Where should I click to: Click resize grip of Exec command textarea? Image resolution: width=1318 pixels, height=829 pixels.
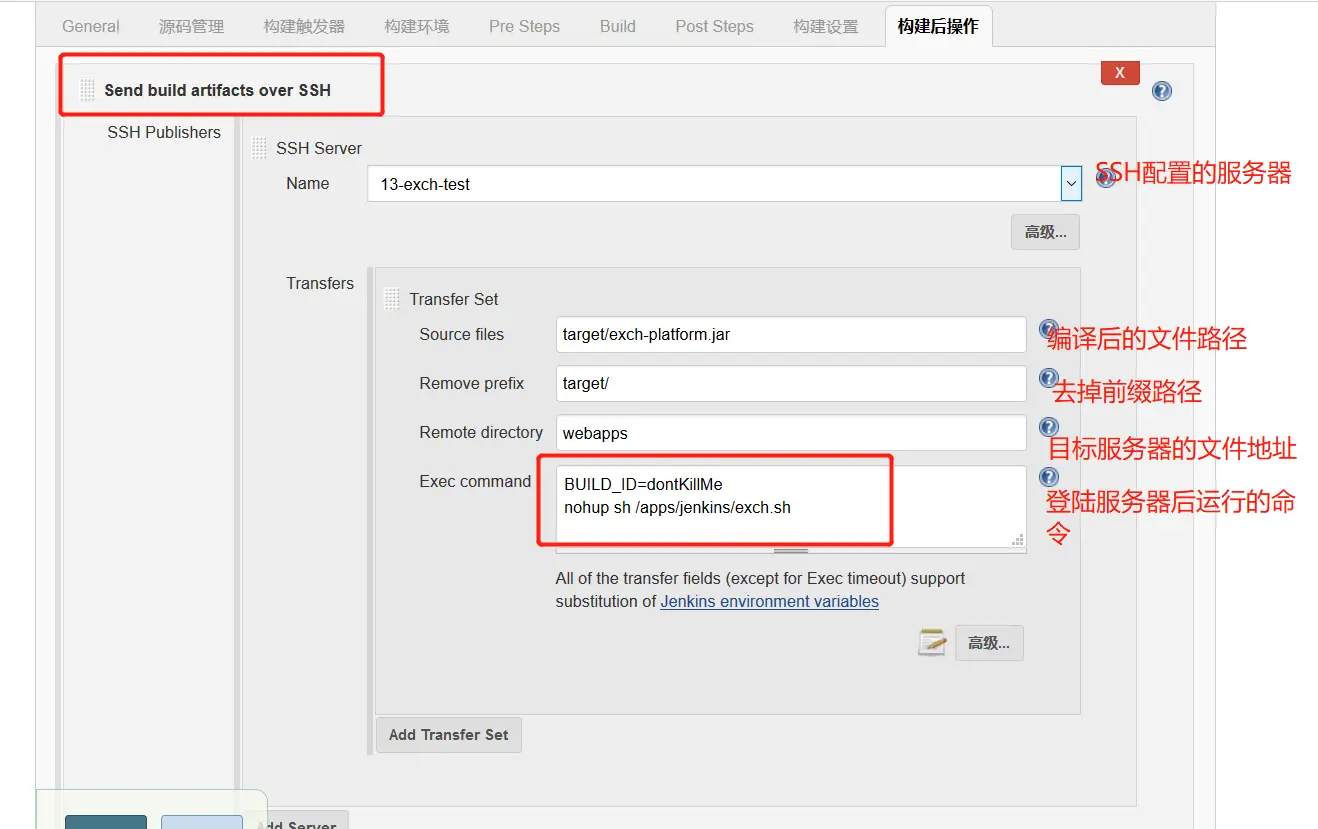[1018, 539]
